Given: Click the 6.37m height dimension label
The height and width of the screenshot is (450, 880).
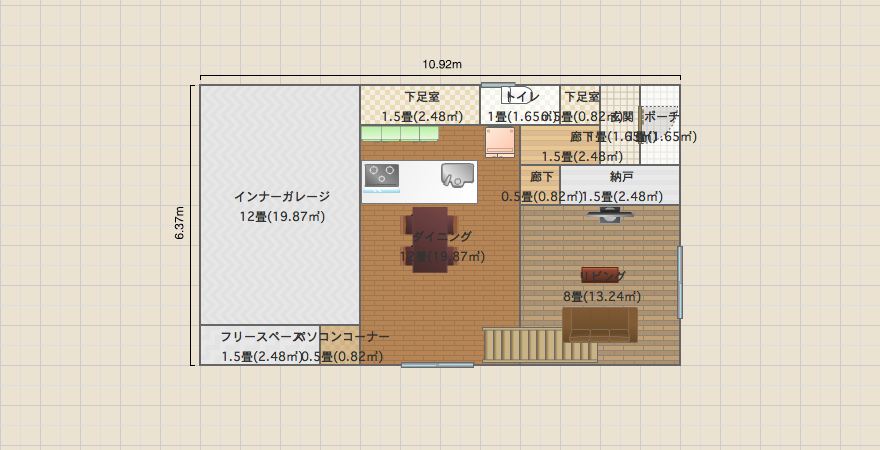Looking at the screenshot, I should (180, 223).
